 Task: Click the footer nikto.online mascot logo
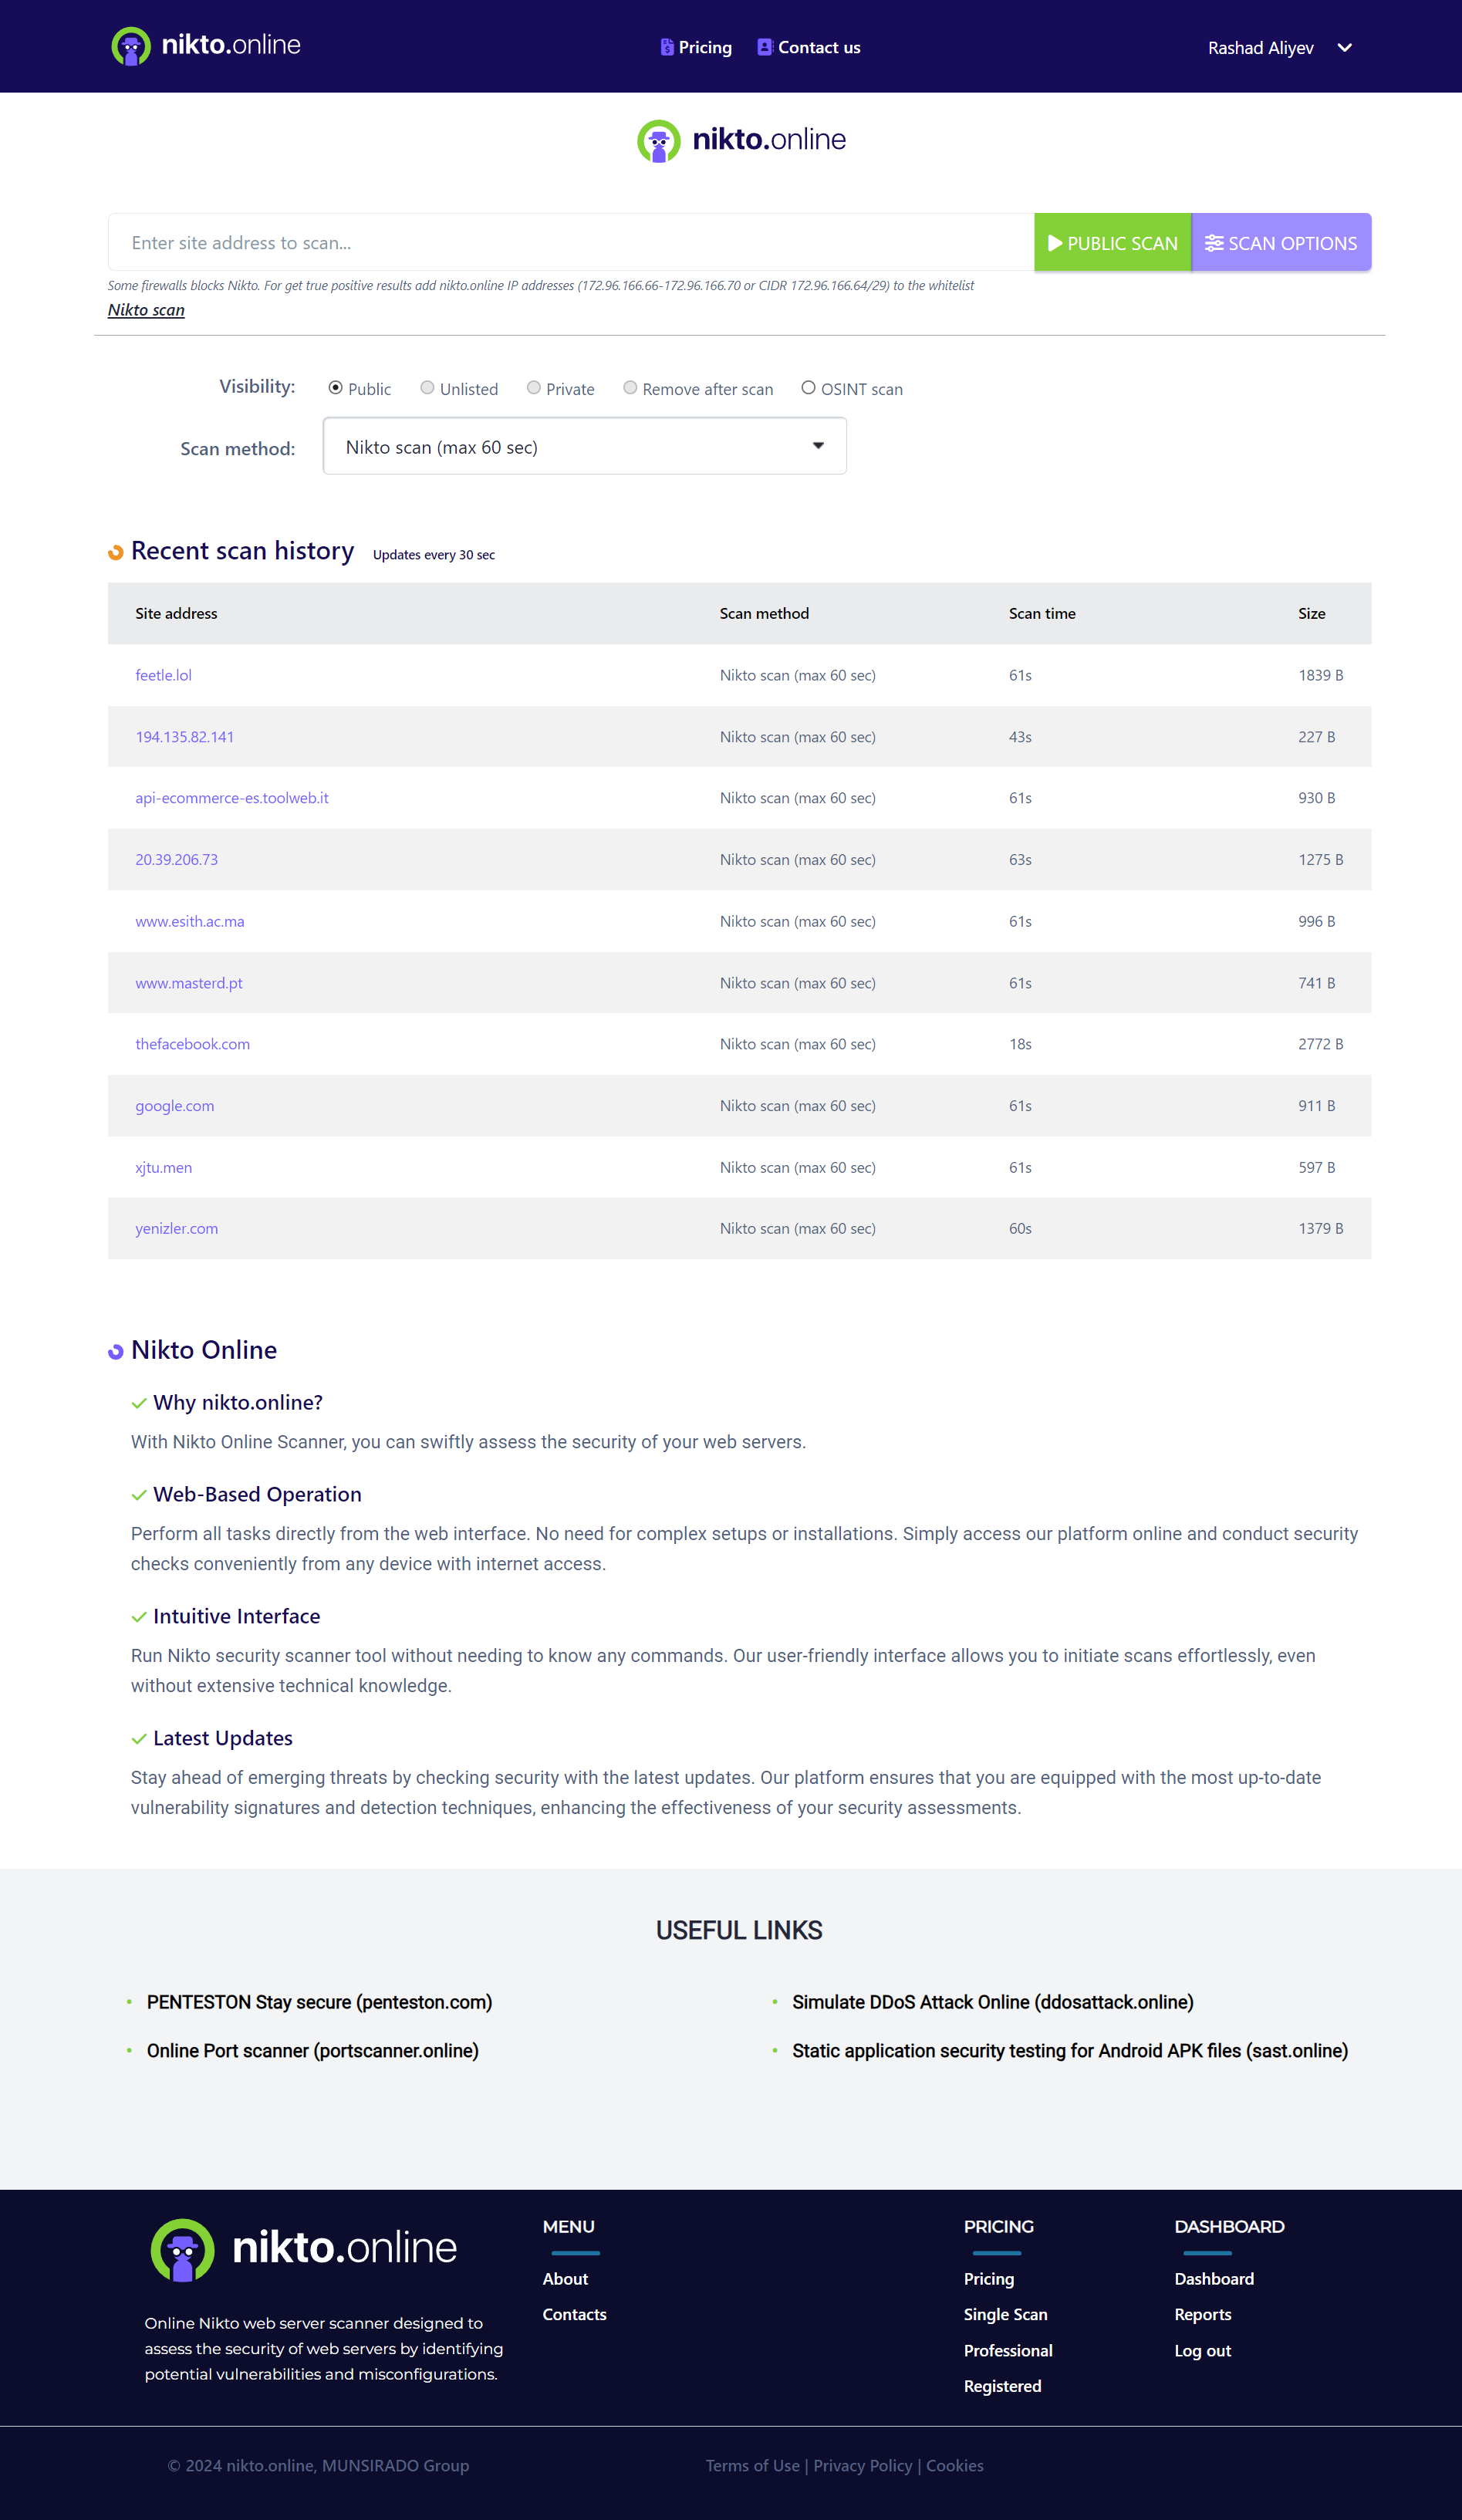coord(182,2250)
